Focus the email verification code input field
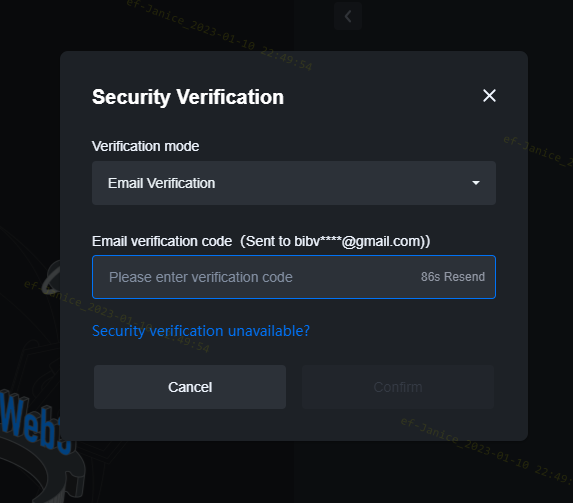Image resolution: width=573 pixels, height=503 pixels. tap(294, 277)
